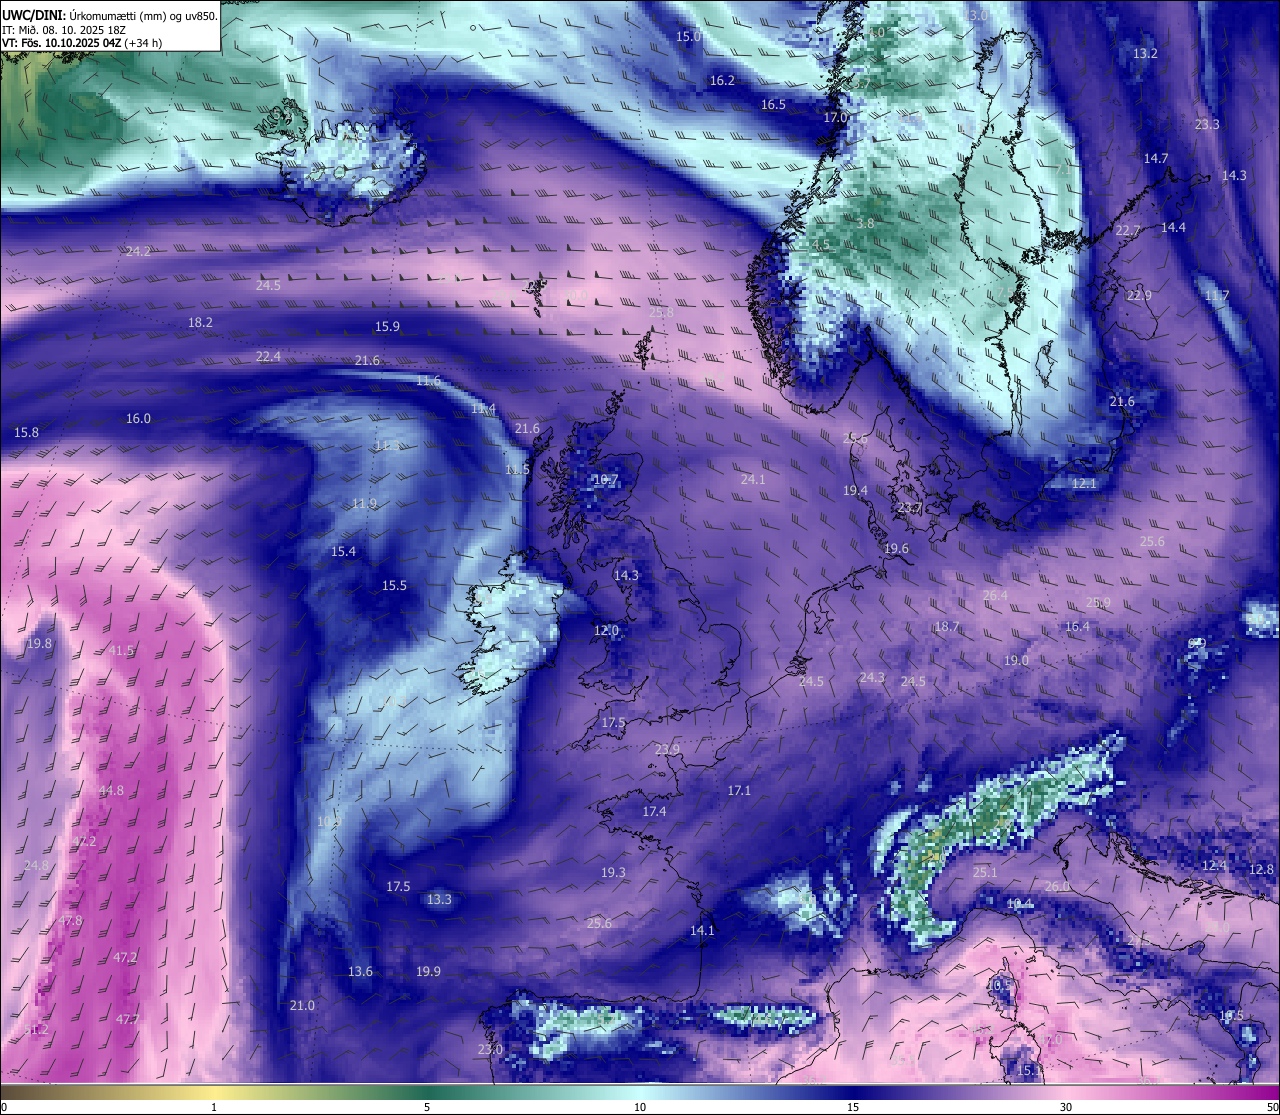Select the 44.8 value label
Screen dimensions: 1280x1115
coord(111,790)
